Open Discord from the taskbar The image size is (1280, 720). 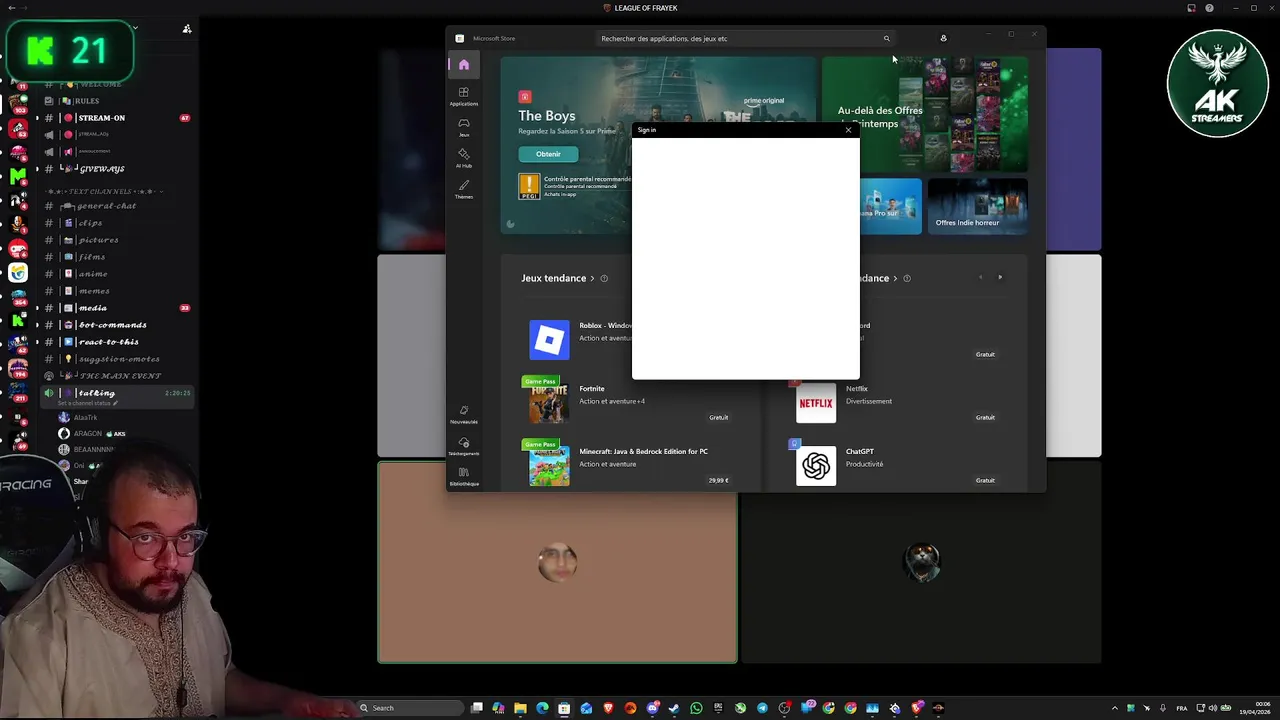pos(652,708)
